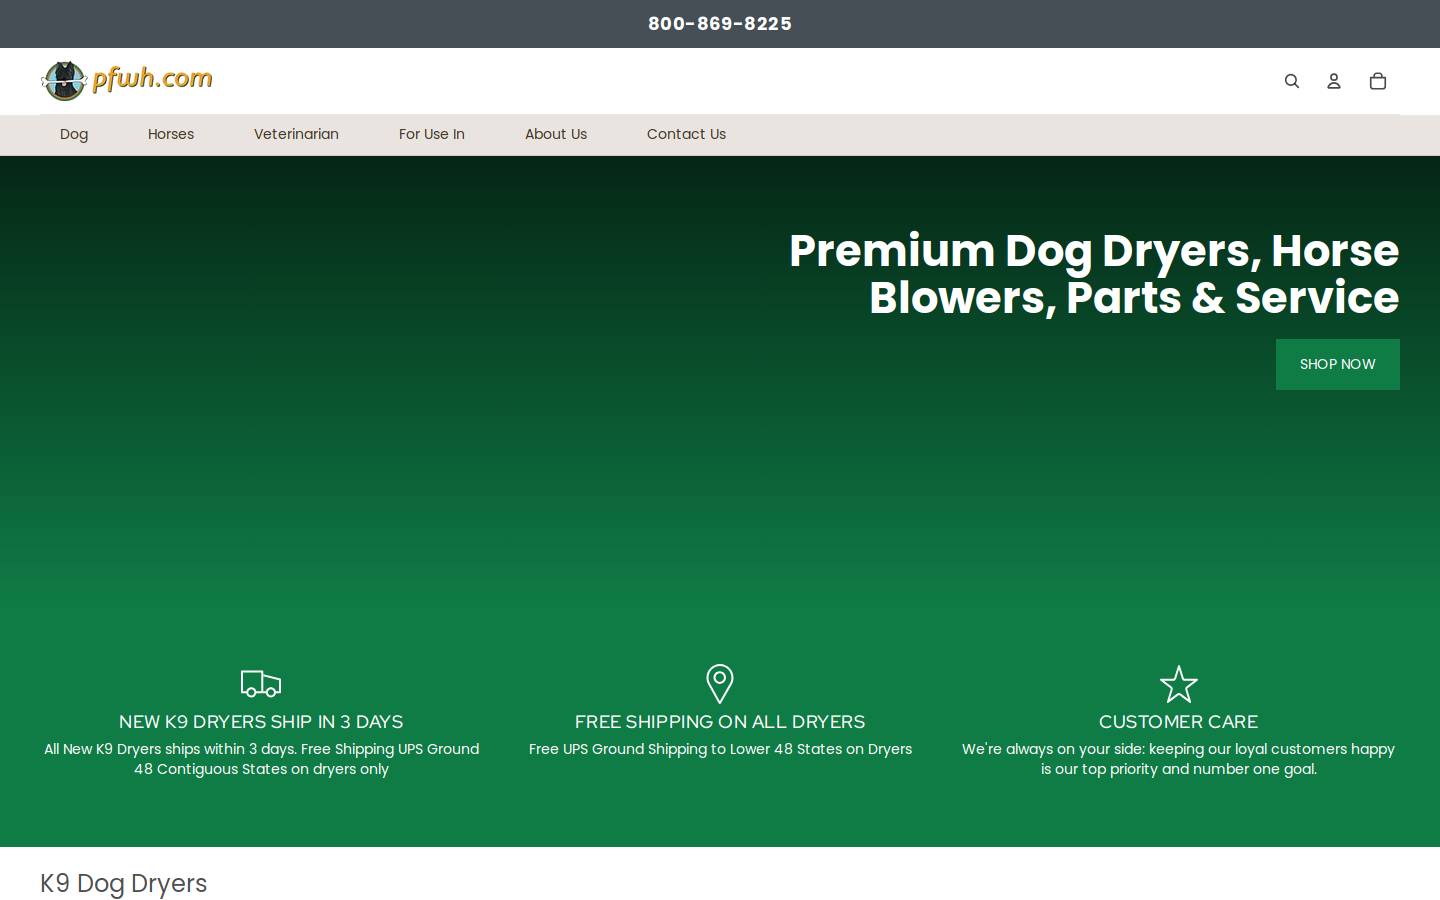Open the For Use In menu

(x=432, y=134)
